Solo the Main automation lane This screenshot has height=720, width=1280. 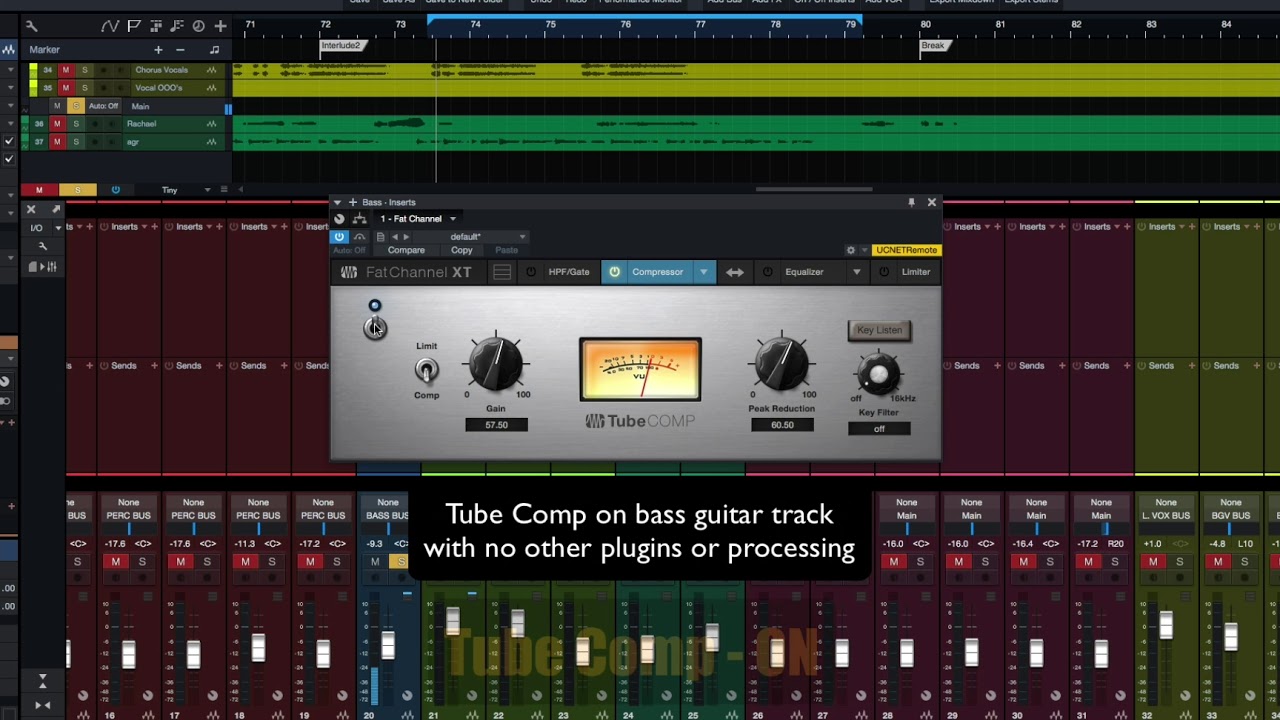pyautogui.click(x=75, y=106)
